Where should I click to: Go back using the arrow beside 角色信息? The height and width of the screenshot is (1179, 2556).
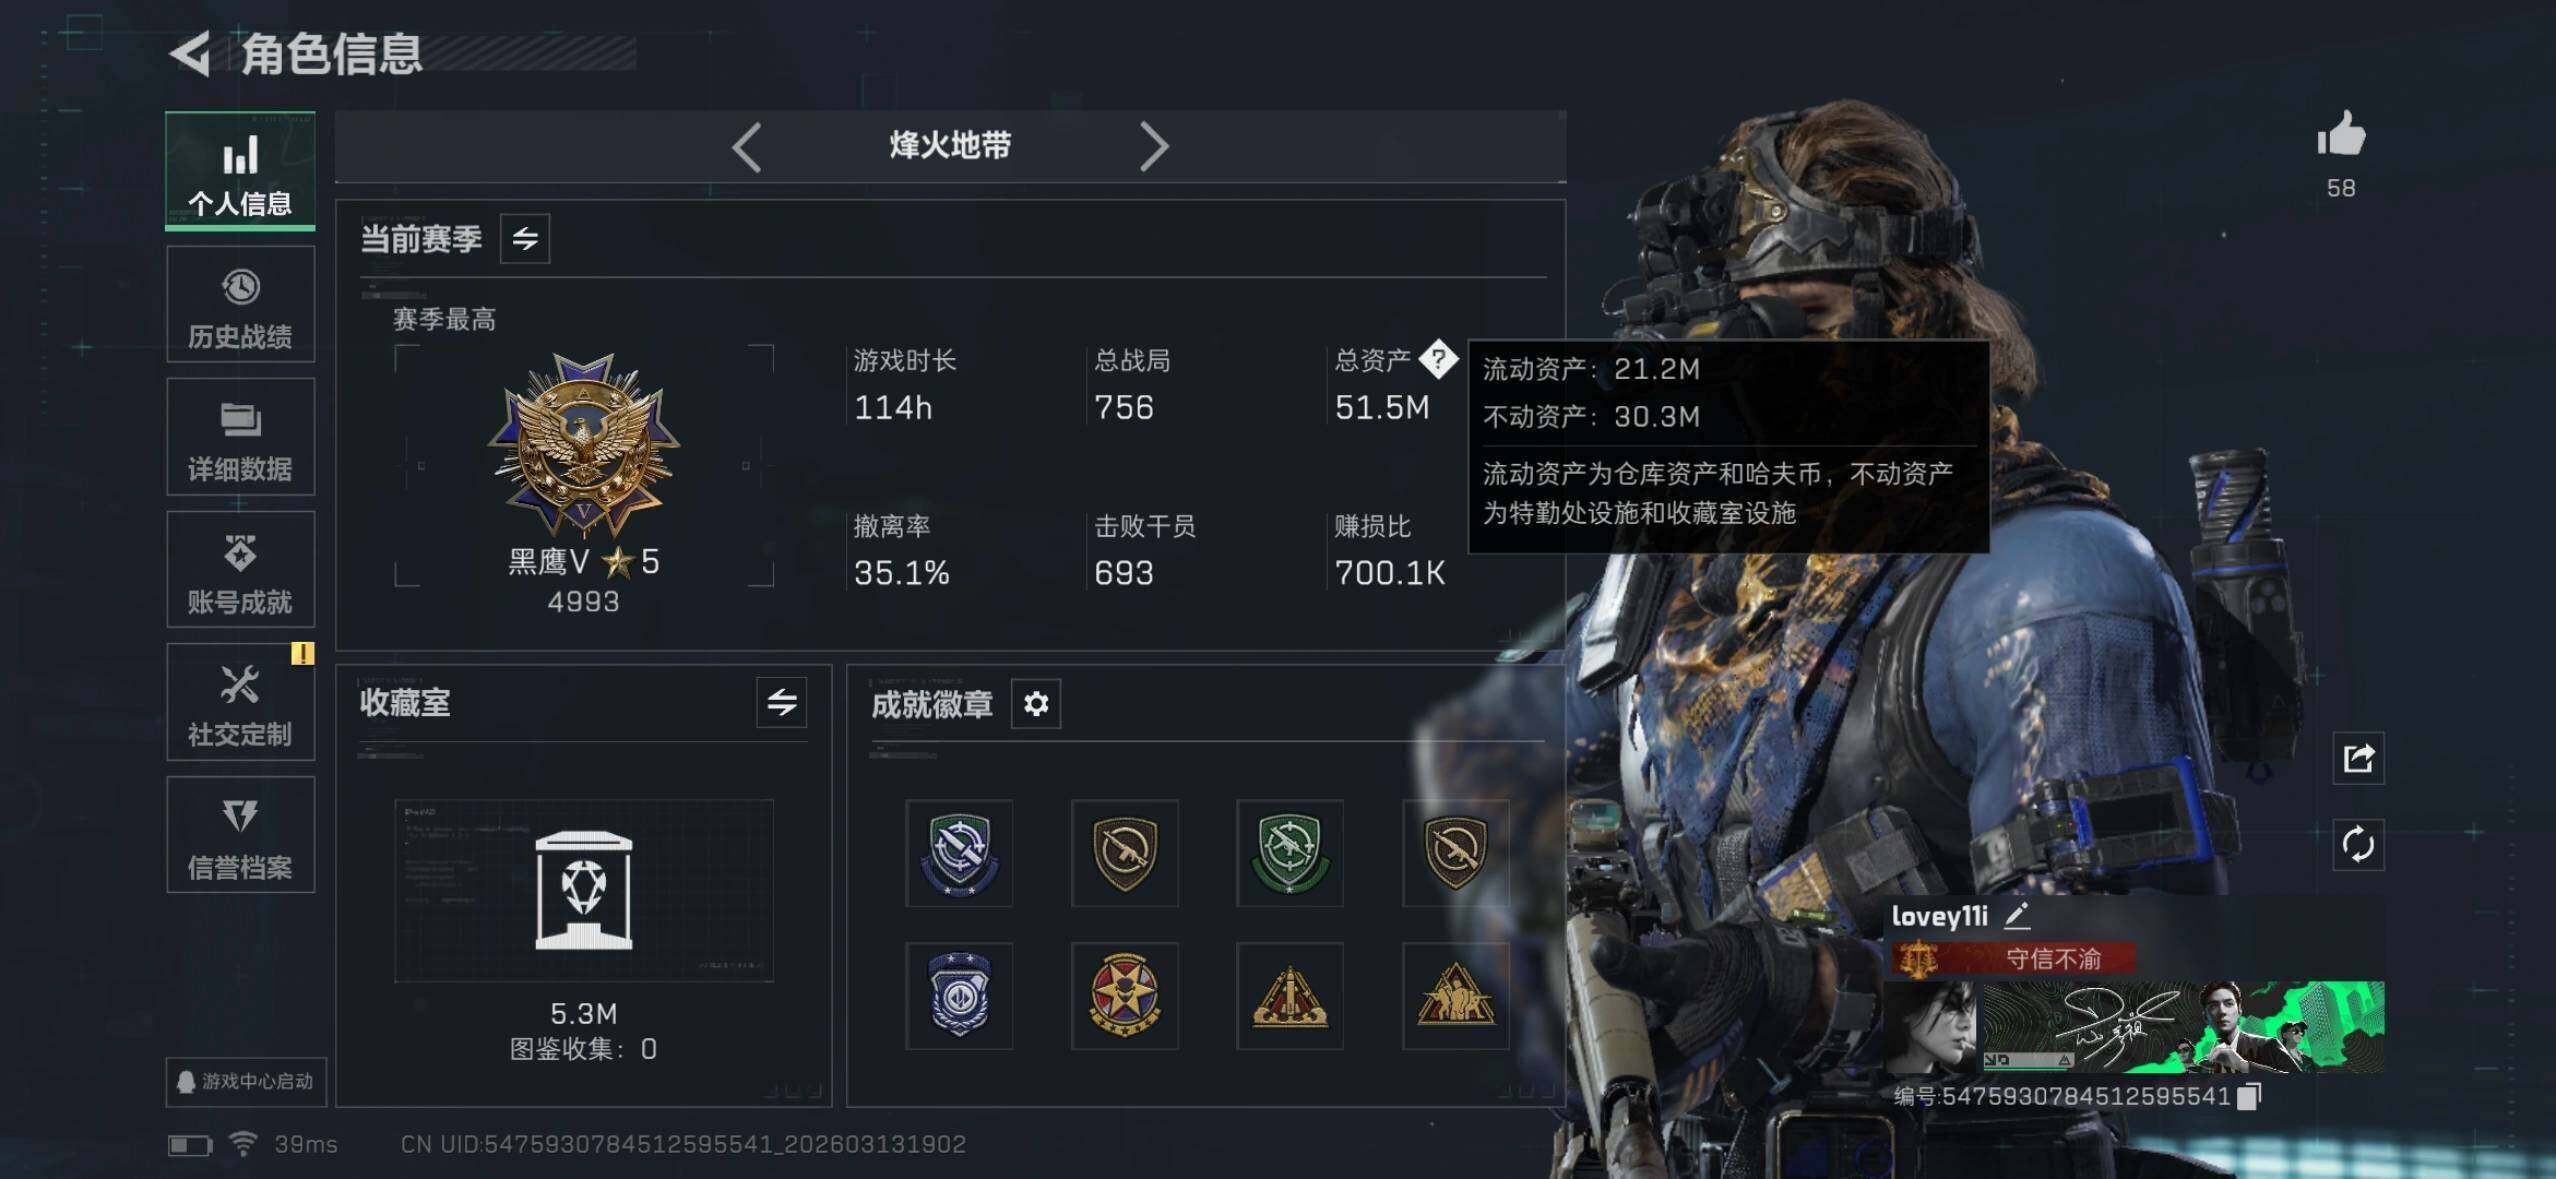coord(190,53)
